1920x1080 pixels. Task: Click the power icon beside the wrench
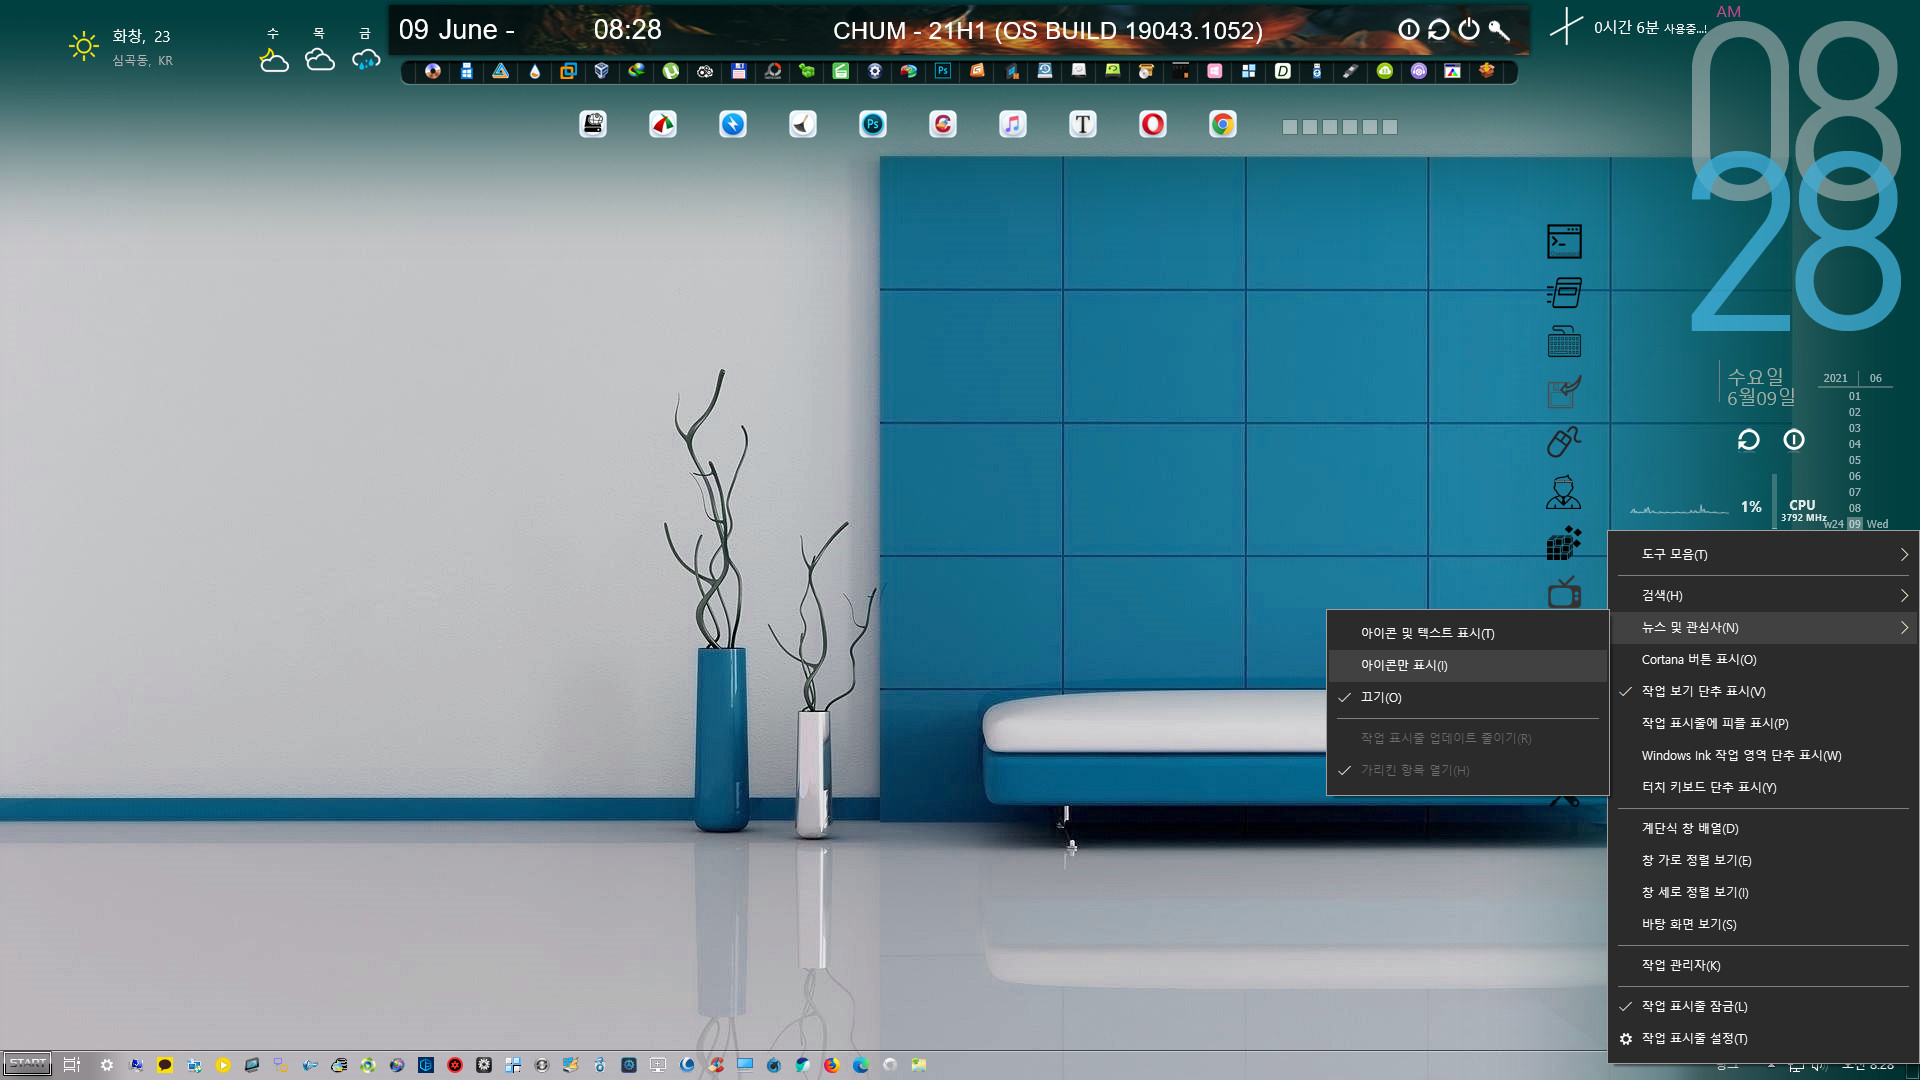point(1468,30)
